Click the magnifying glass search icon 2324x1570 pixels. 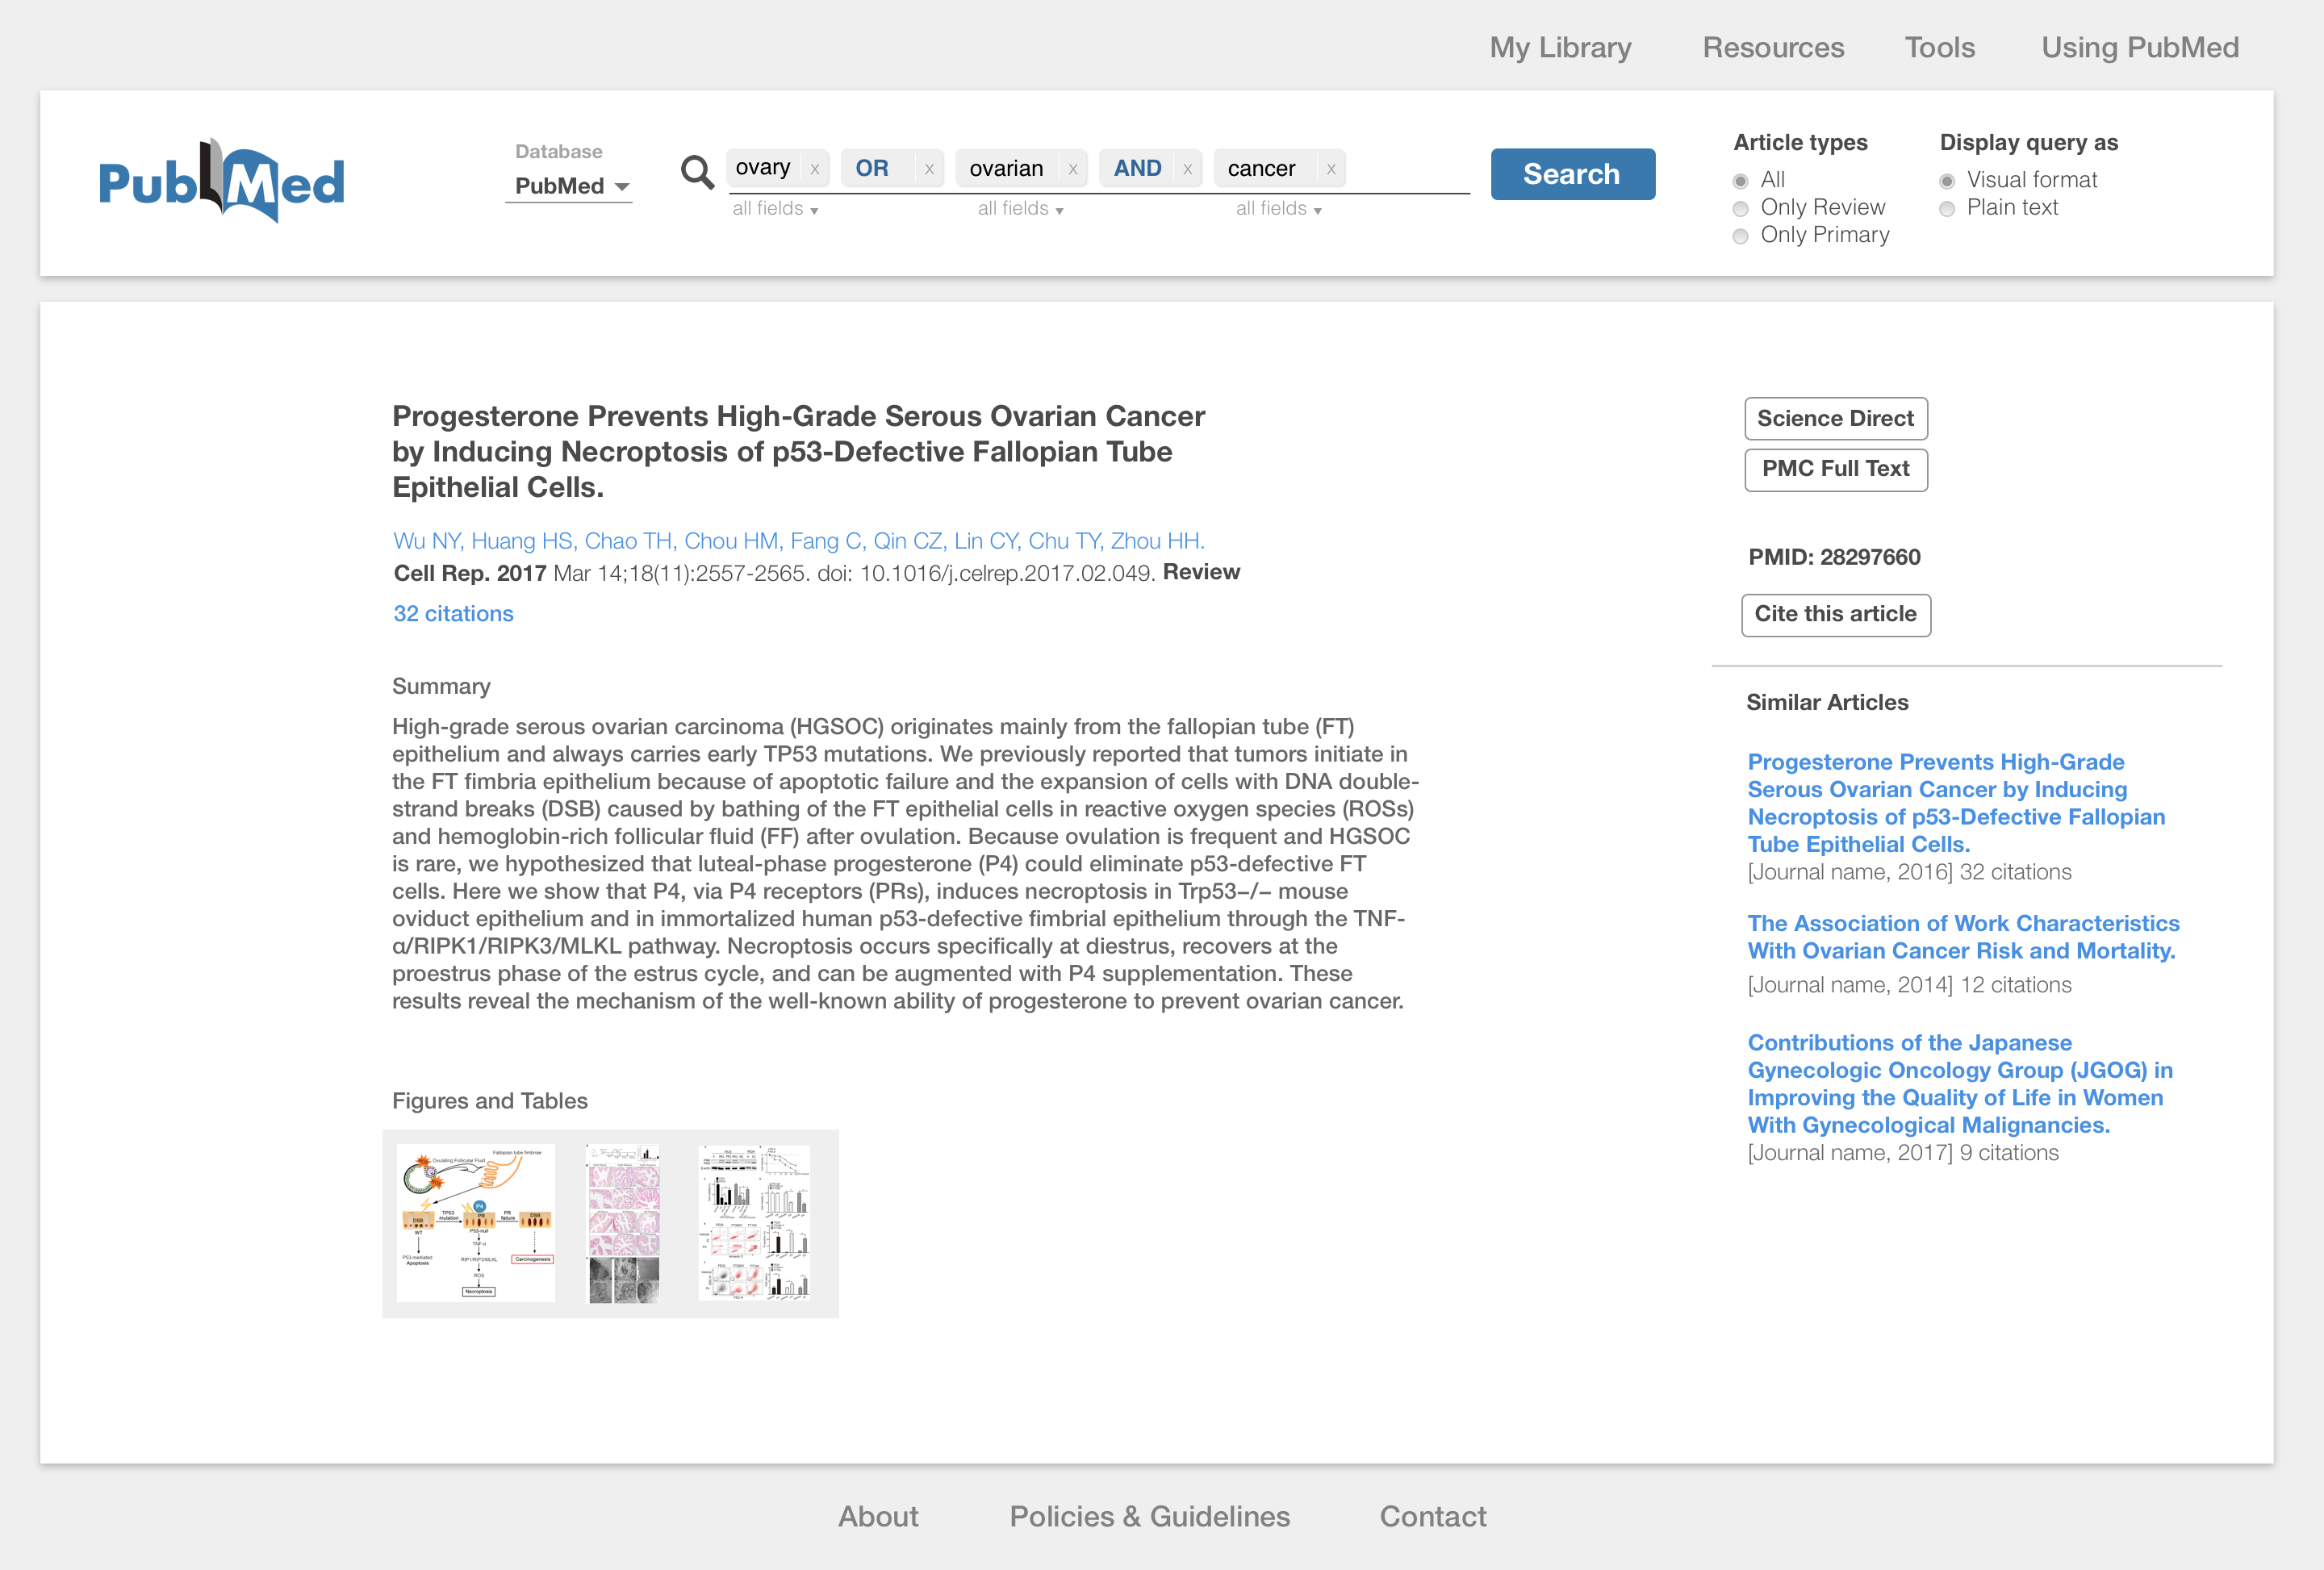pyautogui.click(x=697, y=172)
